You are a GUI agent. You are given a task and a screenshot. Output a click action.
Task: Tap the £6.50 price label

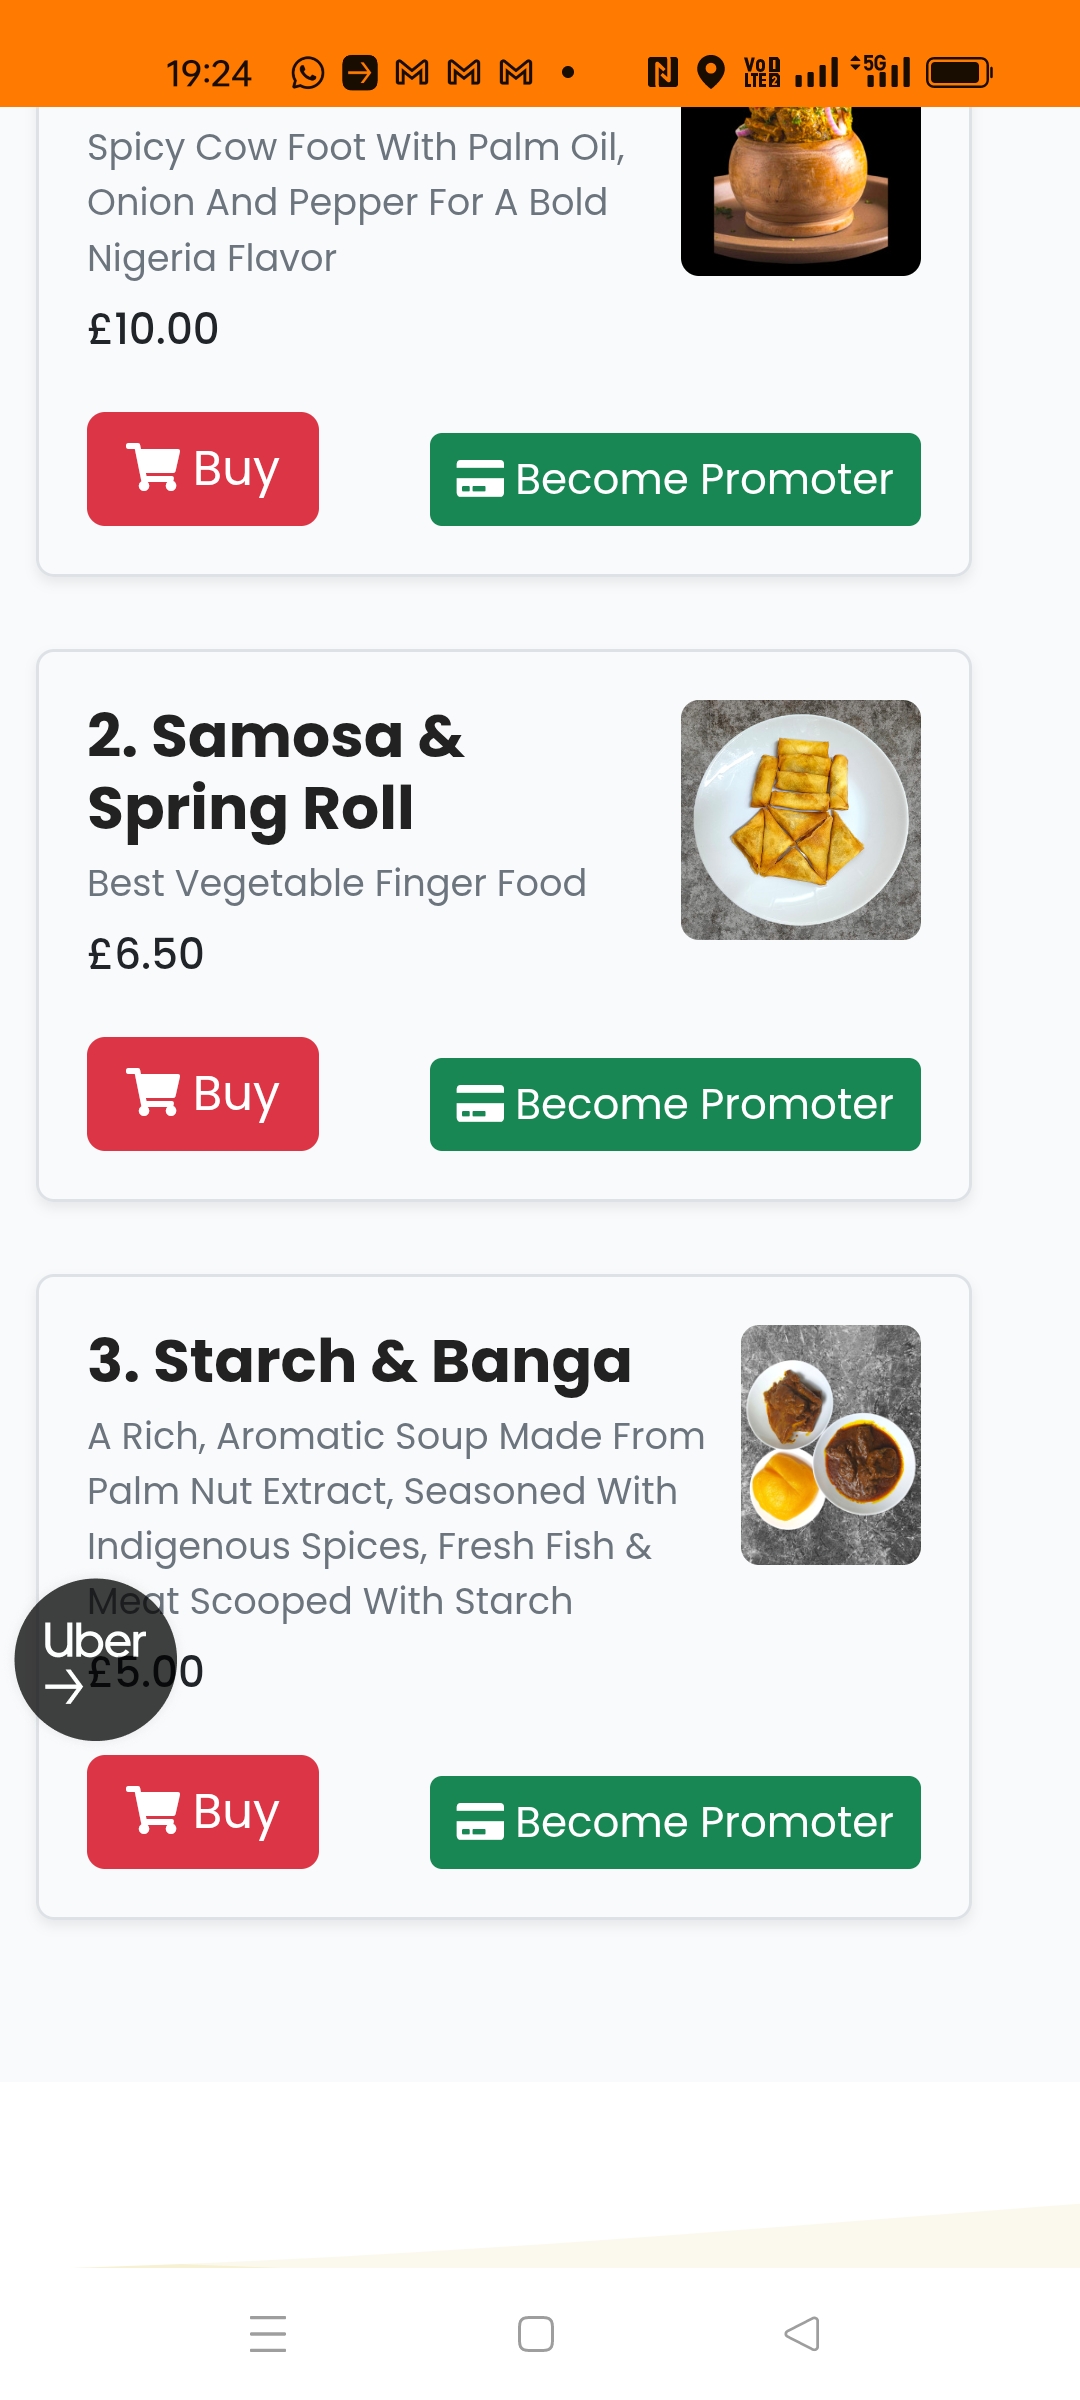(146, 954)
